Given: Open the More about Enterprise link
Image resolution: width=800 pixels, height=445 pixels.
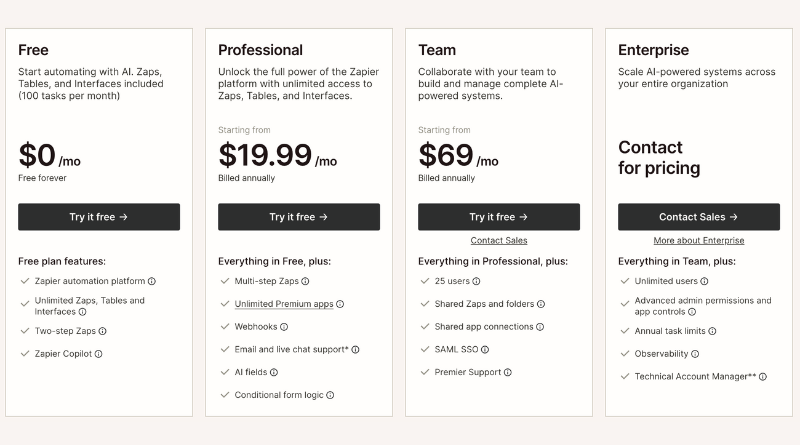Looking at the screenshot, I should point(699,241).
